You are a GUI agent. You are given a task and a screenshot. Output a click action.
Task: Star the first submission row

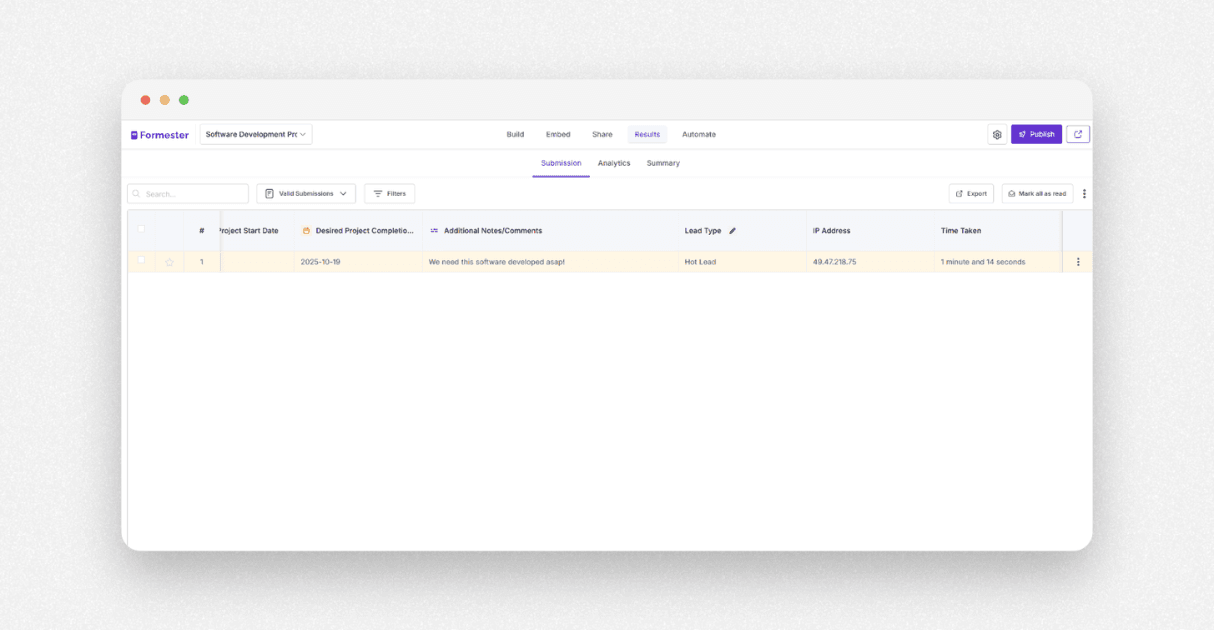169,262
